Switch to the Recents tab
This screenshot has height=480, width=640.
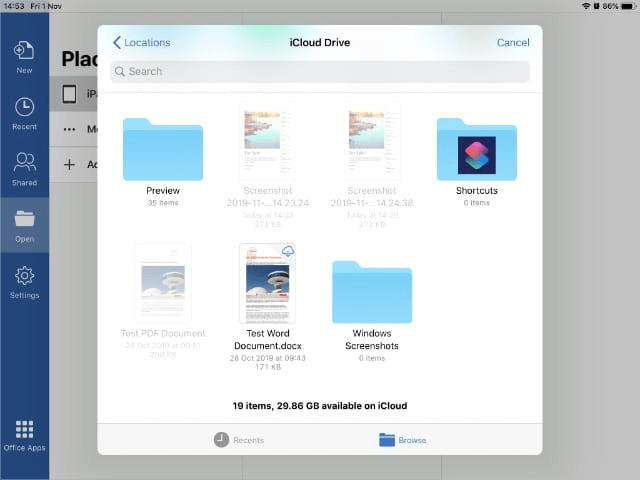click(239, 440)
